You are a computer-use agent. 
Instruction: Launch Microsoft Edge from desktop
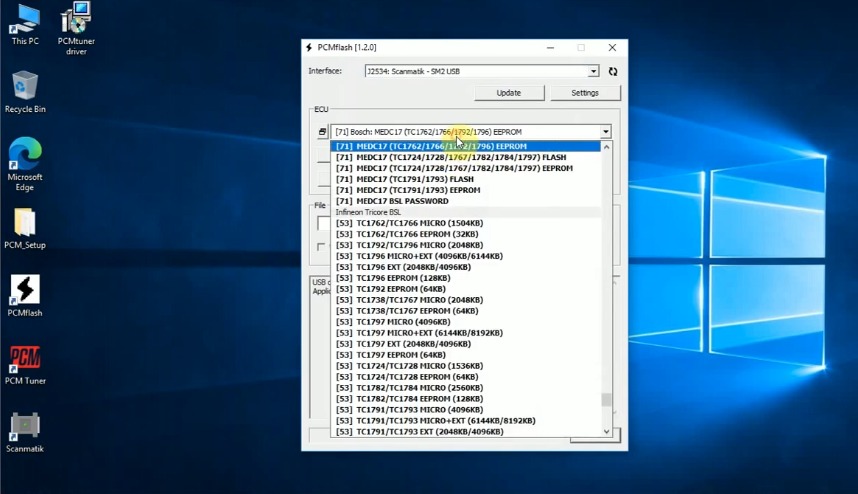(x=25, y=164)
